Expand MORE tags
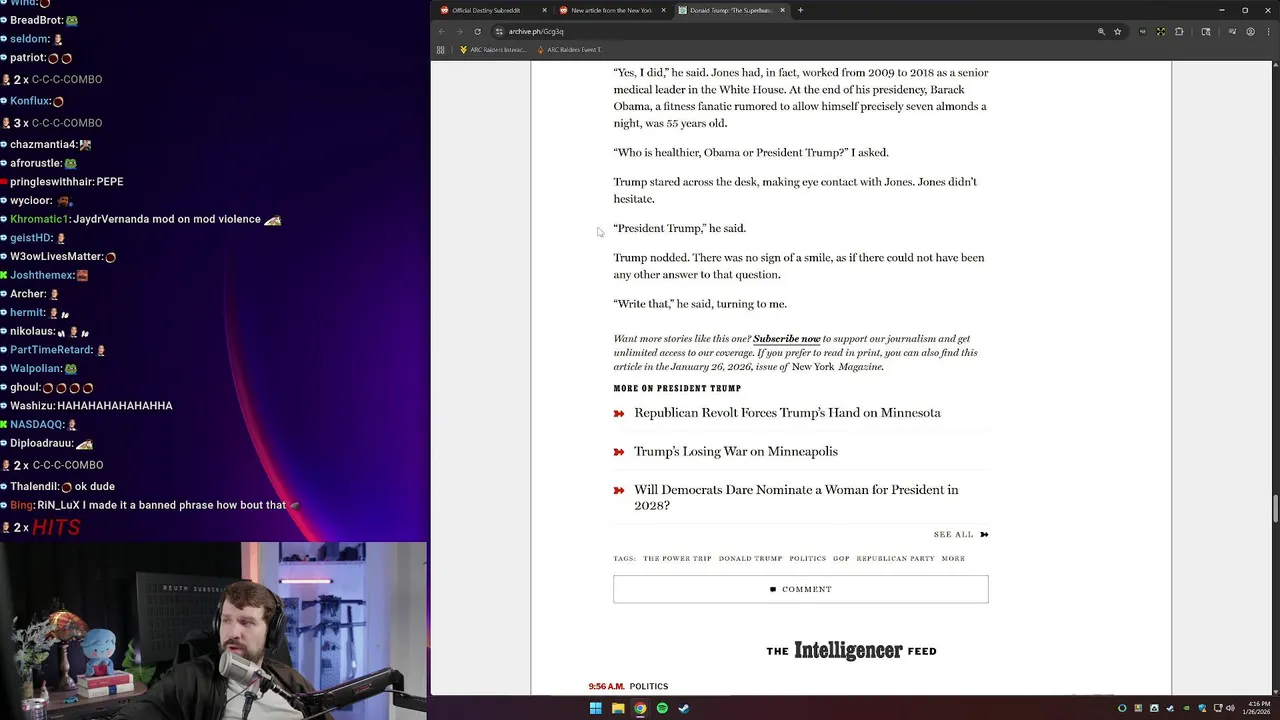The width and height of the screenshot is (1280, 720). point(953,559)
